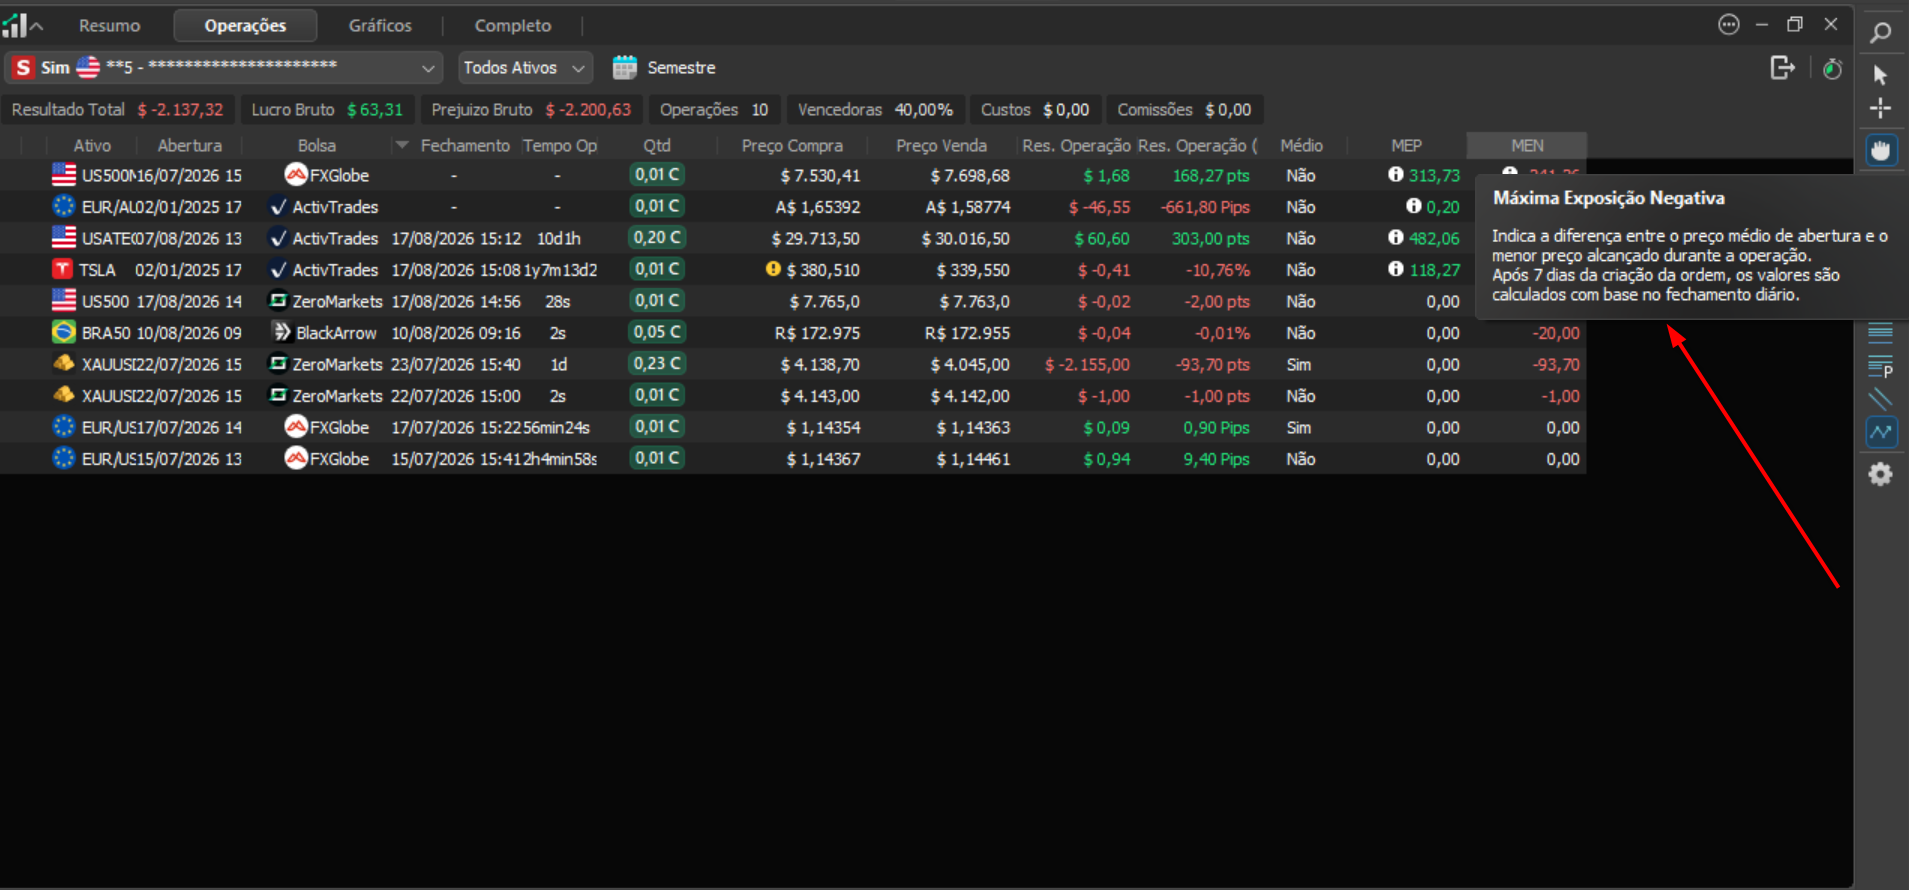Click the 0,23 C quantity badge
Screen dimensions: 1909x890
[657, 364]
